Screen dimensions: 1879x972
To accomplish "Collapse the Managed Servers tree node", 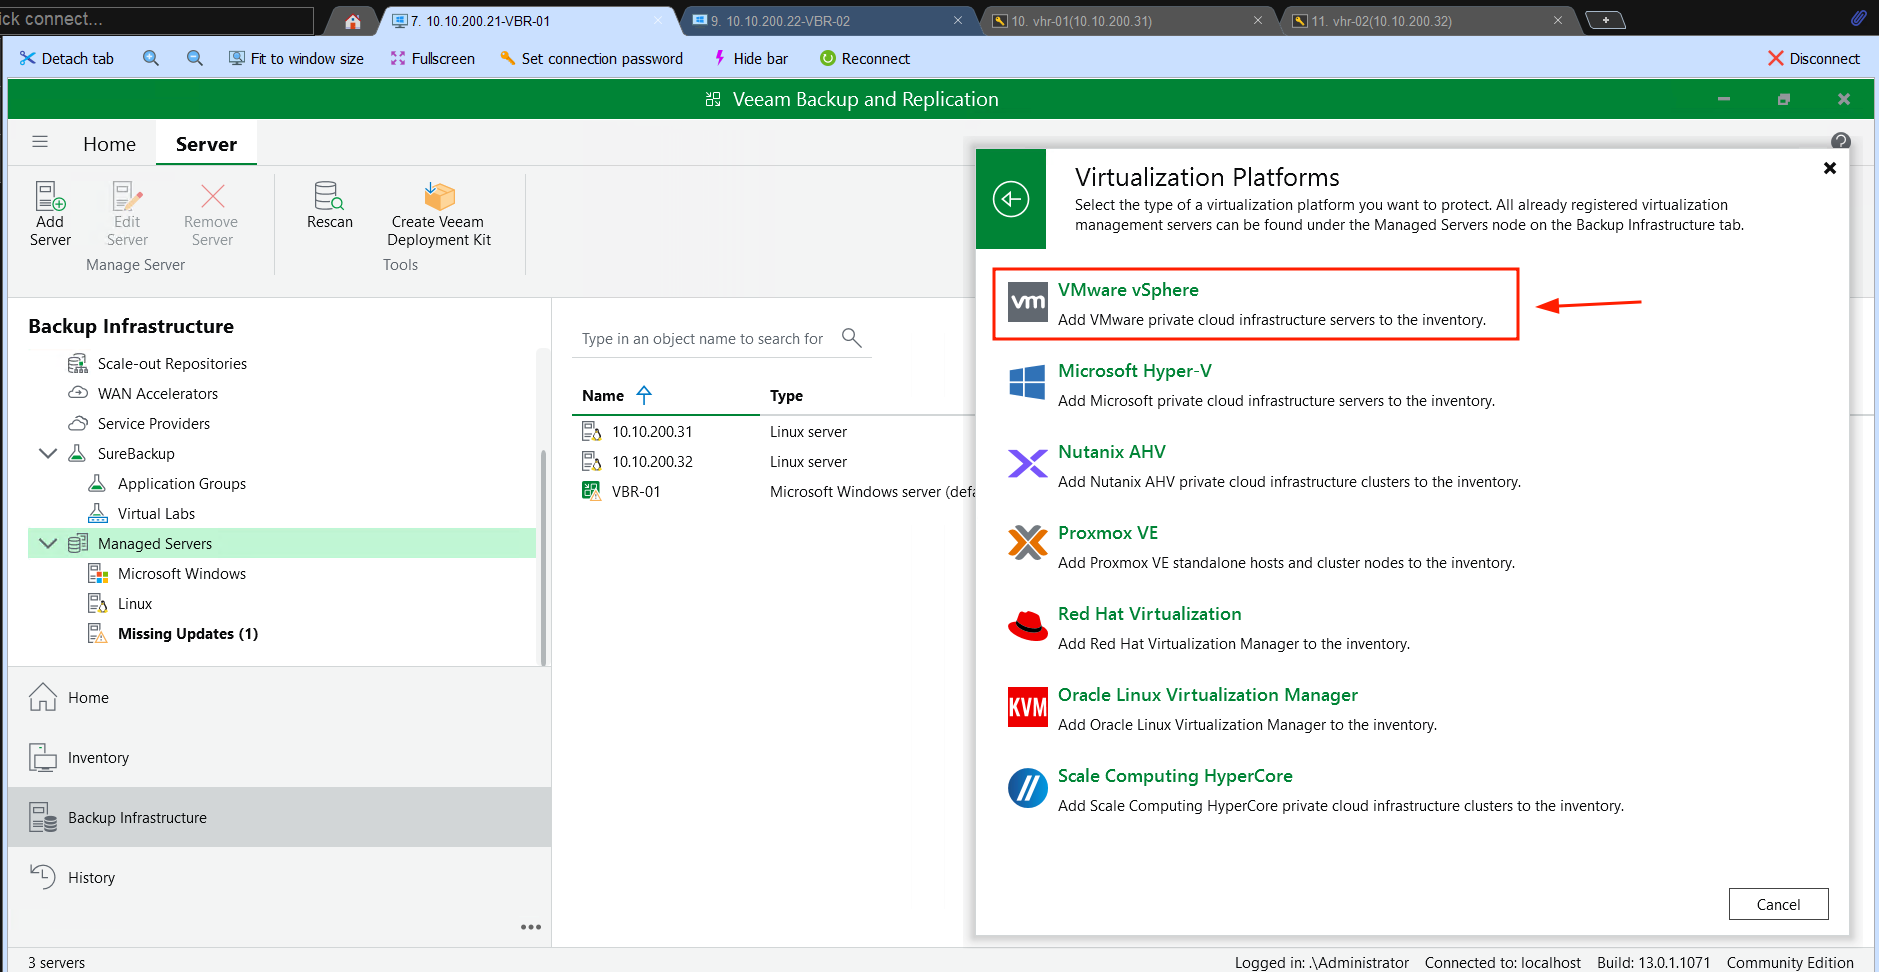I will (x=48, y=543).
